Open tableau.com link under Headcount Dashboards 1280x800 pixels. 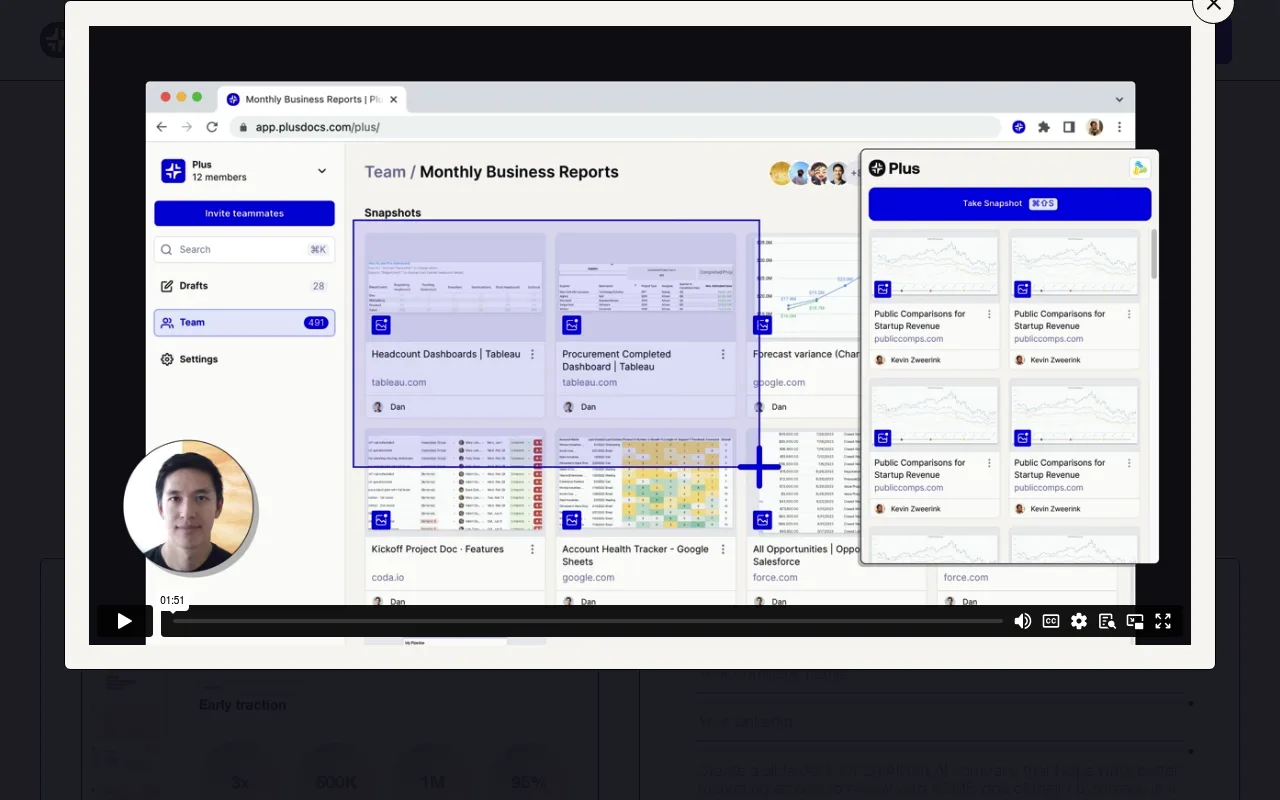399,382
